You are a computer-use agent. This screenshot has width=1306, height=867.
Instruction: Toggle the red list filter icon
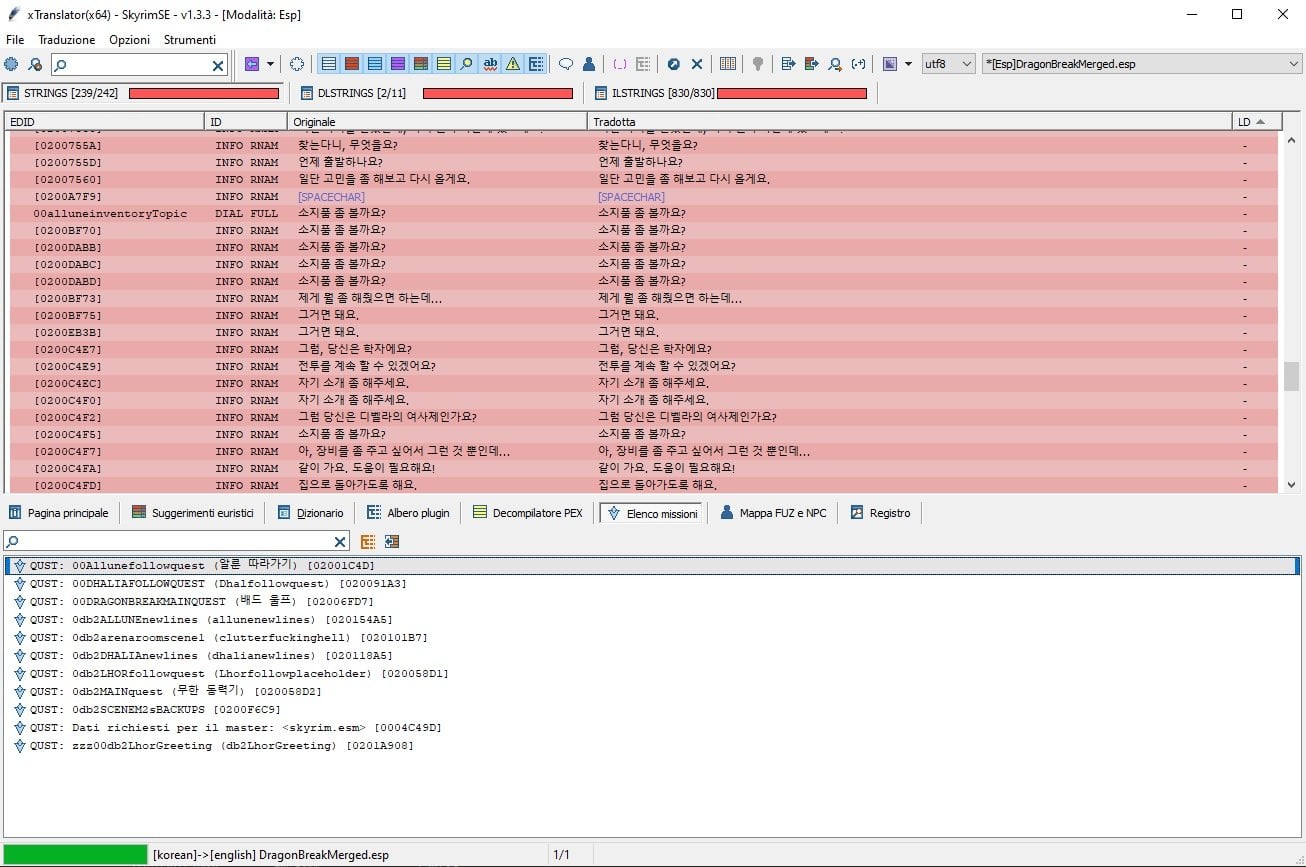[x=351, y=64]
